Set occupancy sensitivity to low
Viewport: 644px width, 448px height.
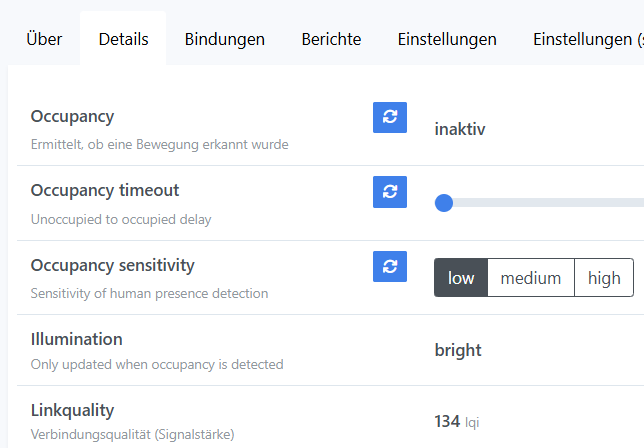tap(461, 278)
